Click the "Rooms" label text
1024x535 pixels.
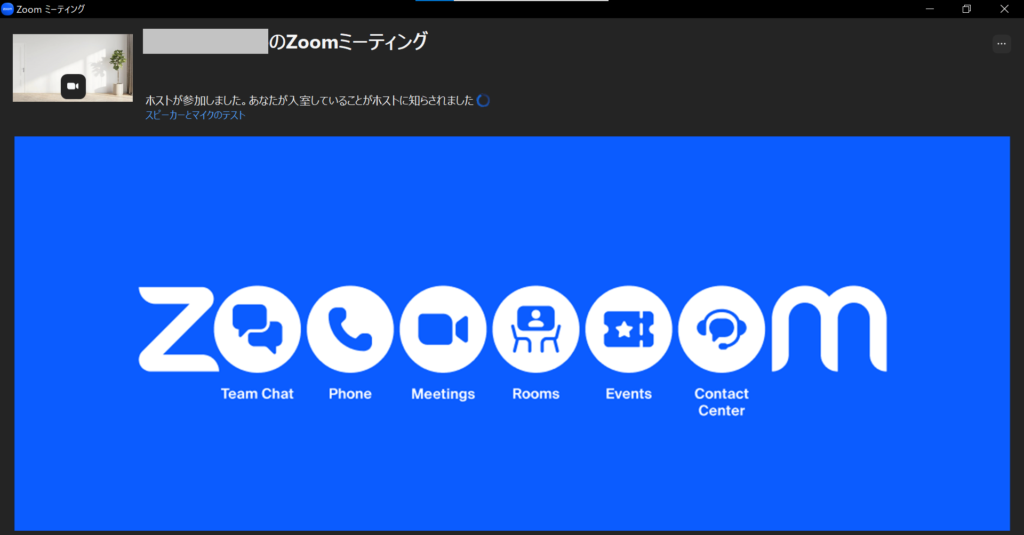pyautogui.click(x=536, y=394)
